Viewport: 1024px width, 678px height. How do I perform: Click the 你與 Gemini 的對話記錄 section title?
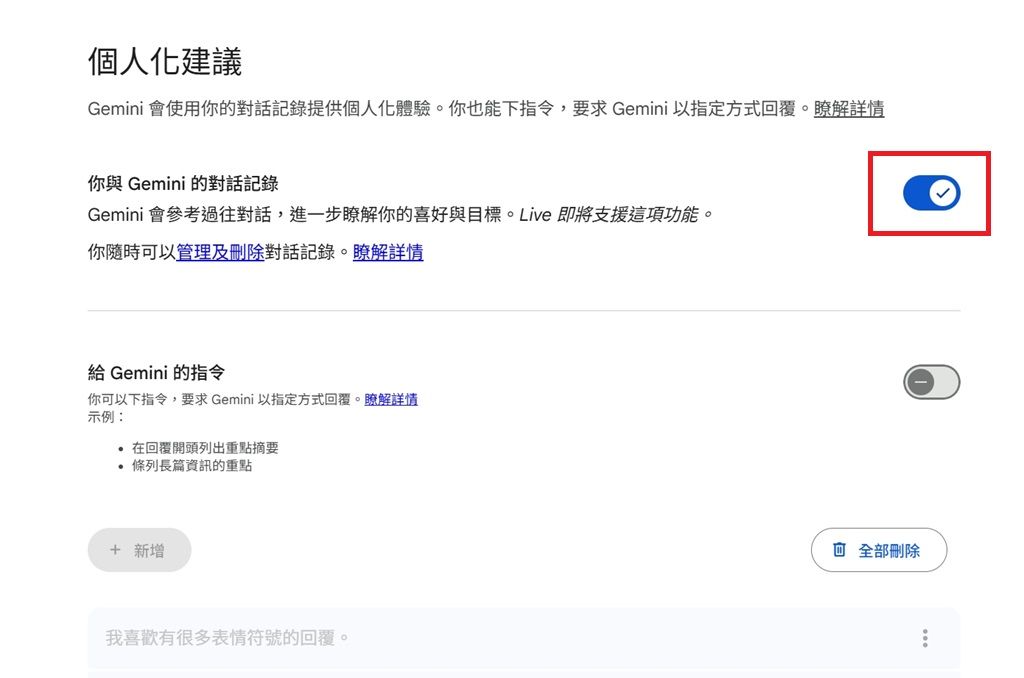183,183
